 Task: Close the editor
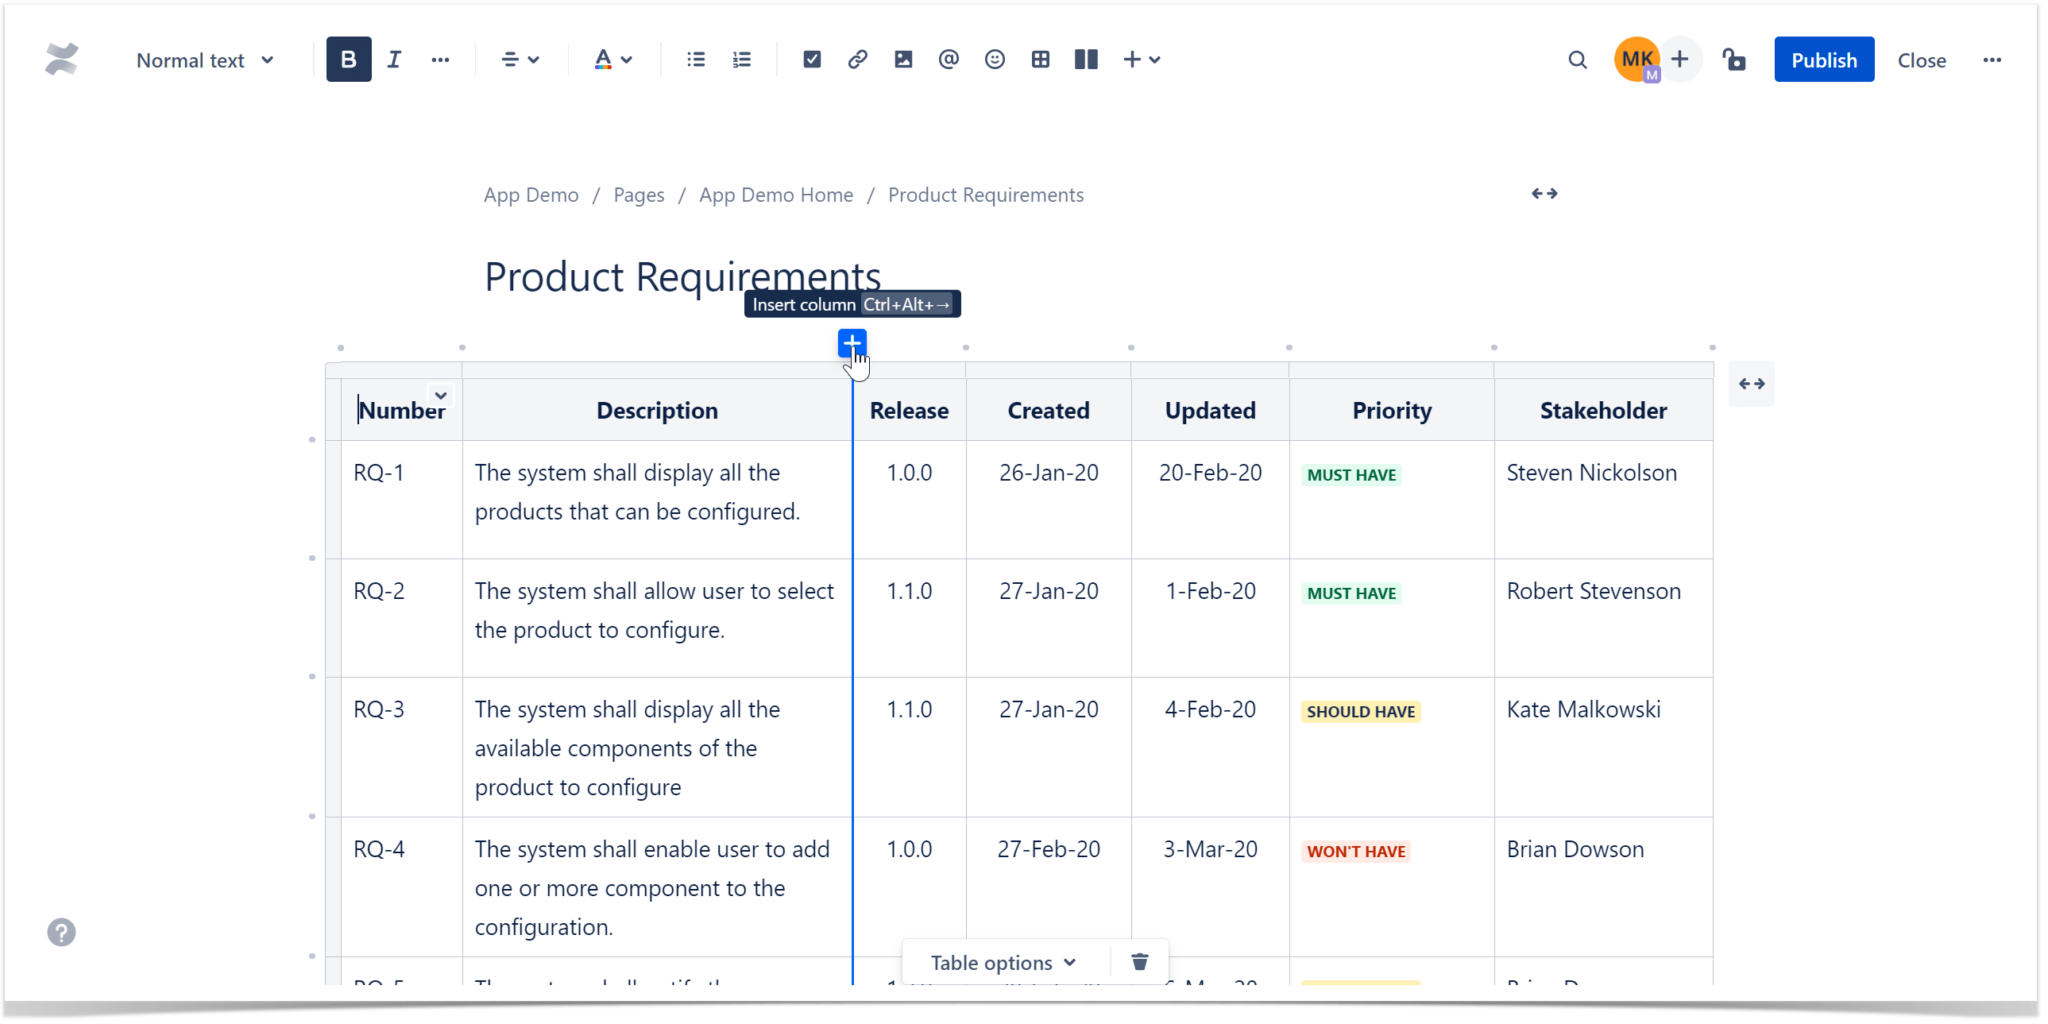click(x=1921, y=59)
